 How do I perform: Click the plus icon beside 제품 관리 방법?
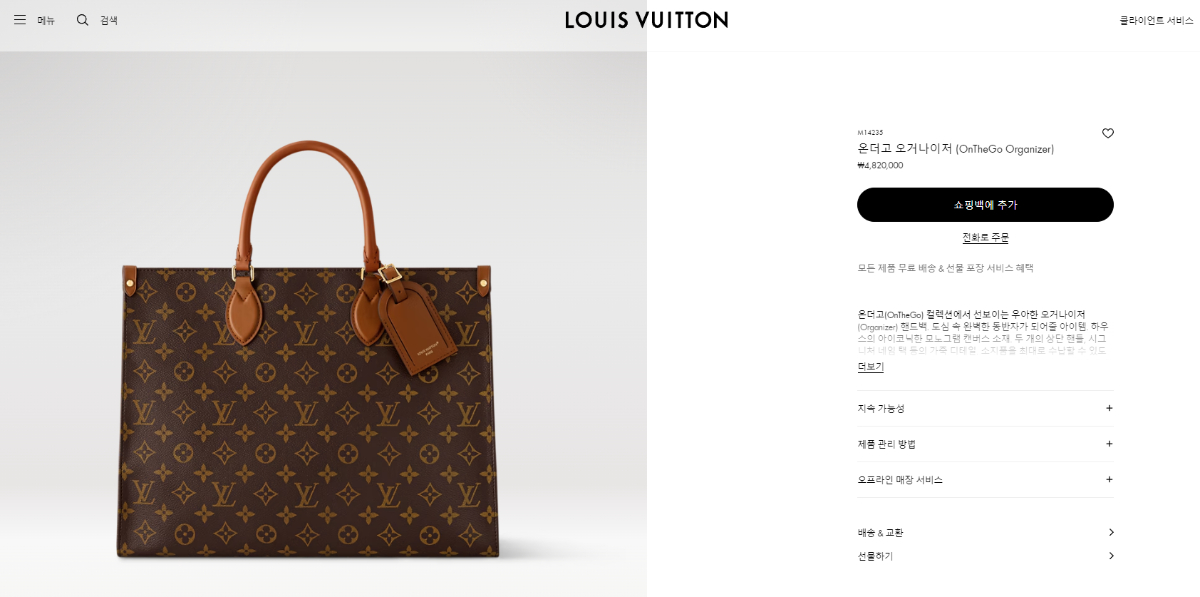(1109, 444)
